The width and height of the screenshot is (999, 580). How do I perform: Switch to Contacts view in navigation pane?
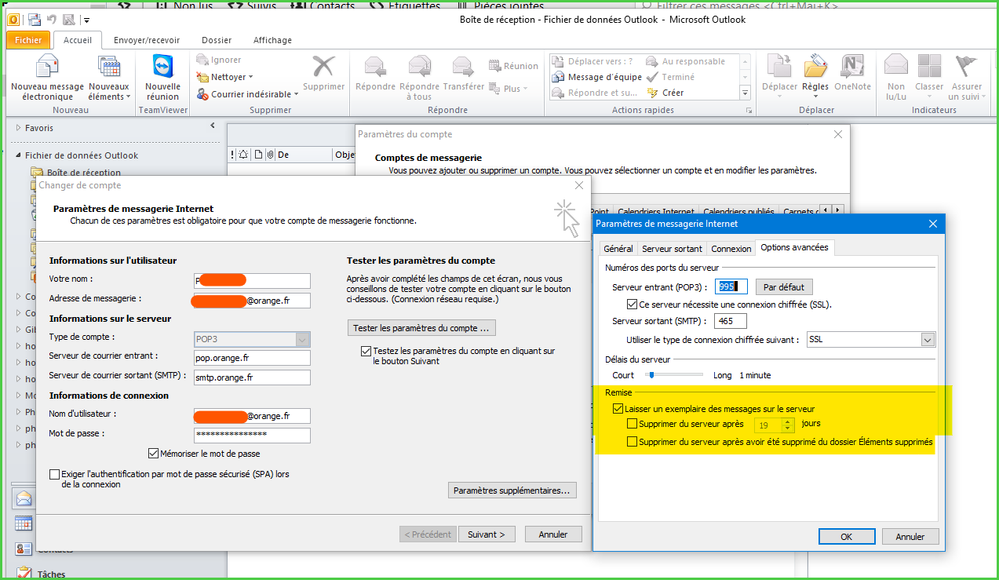24,549
